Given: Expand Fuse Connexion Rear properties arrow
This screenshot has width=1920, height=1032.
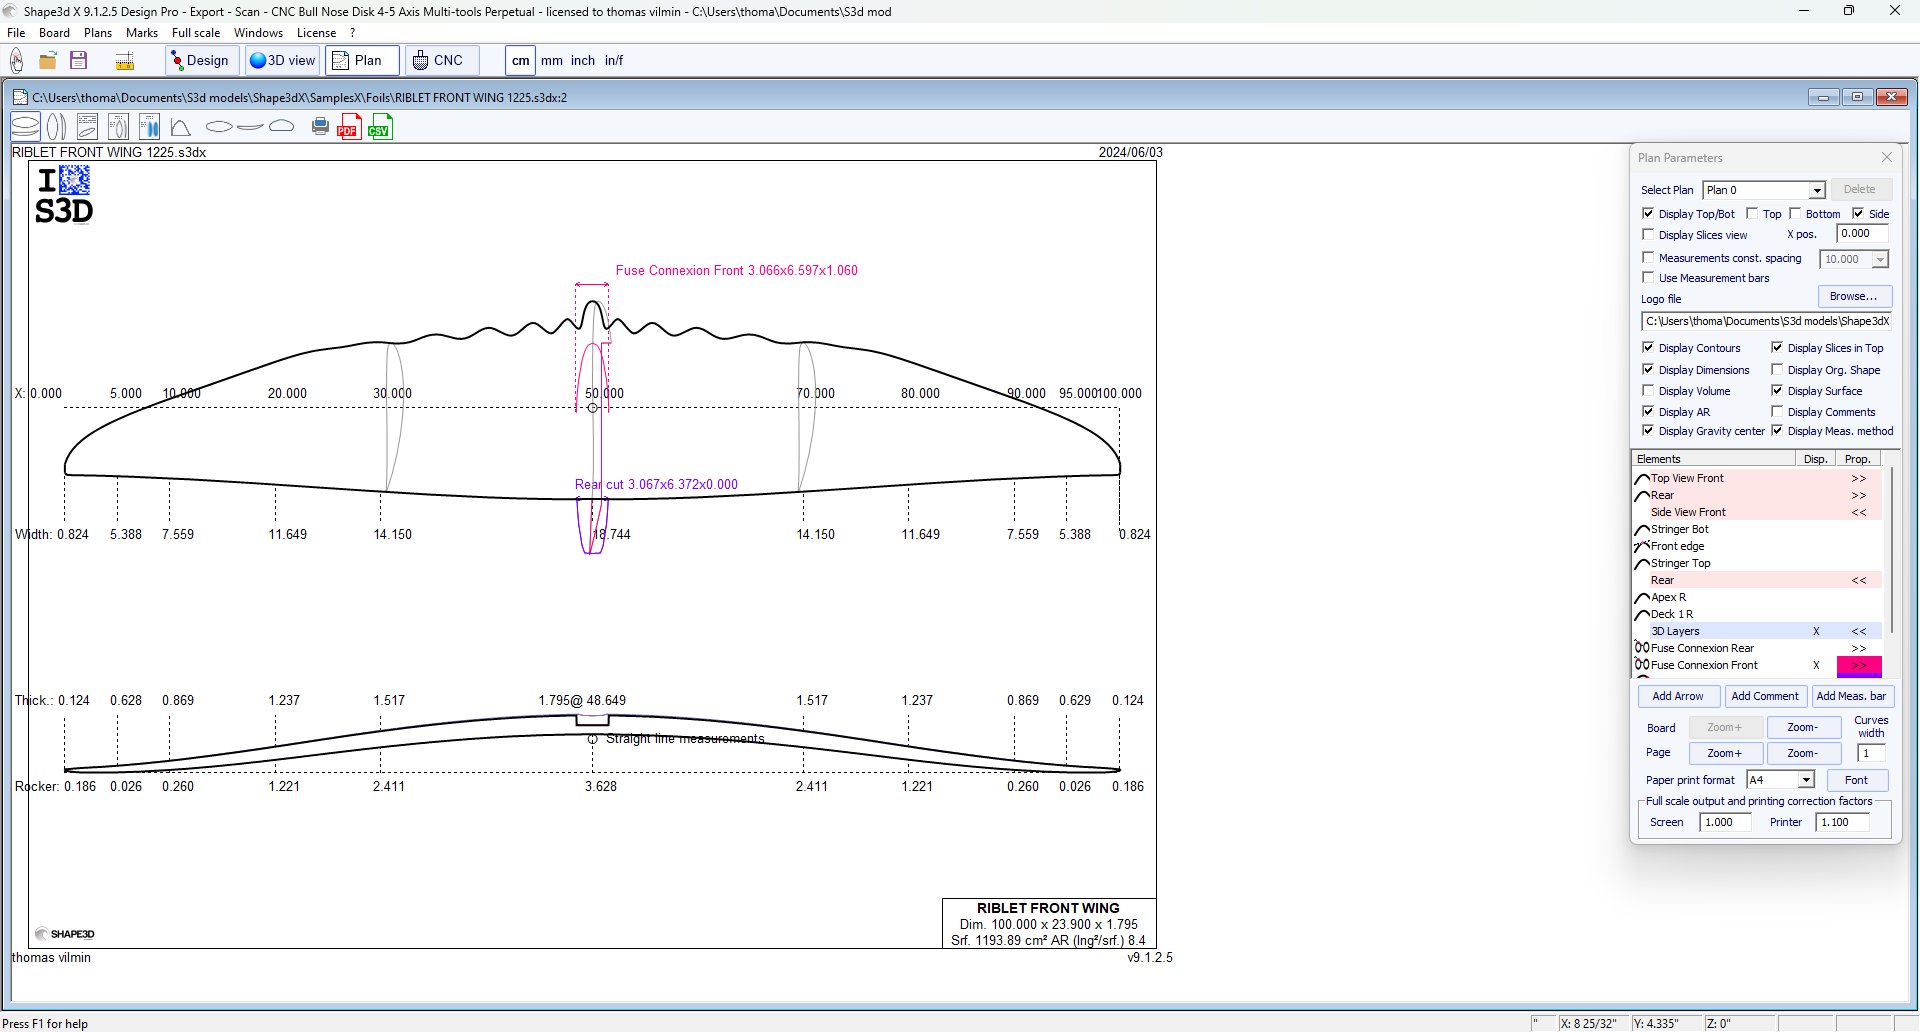Looking at the screenshot, I should 1859,649.
